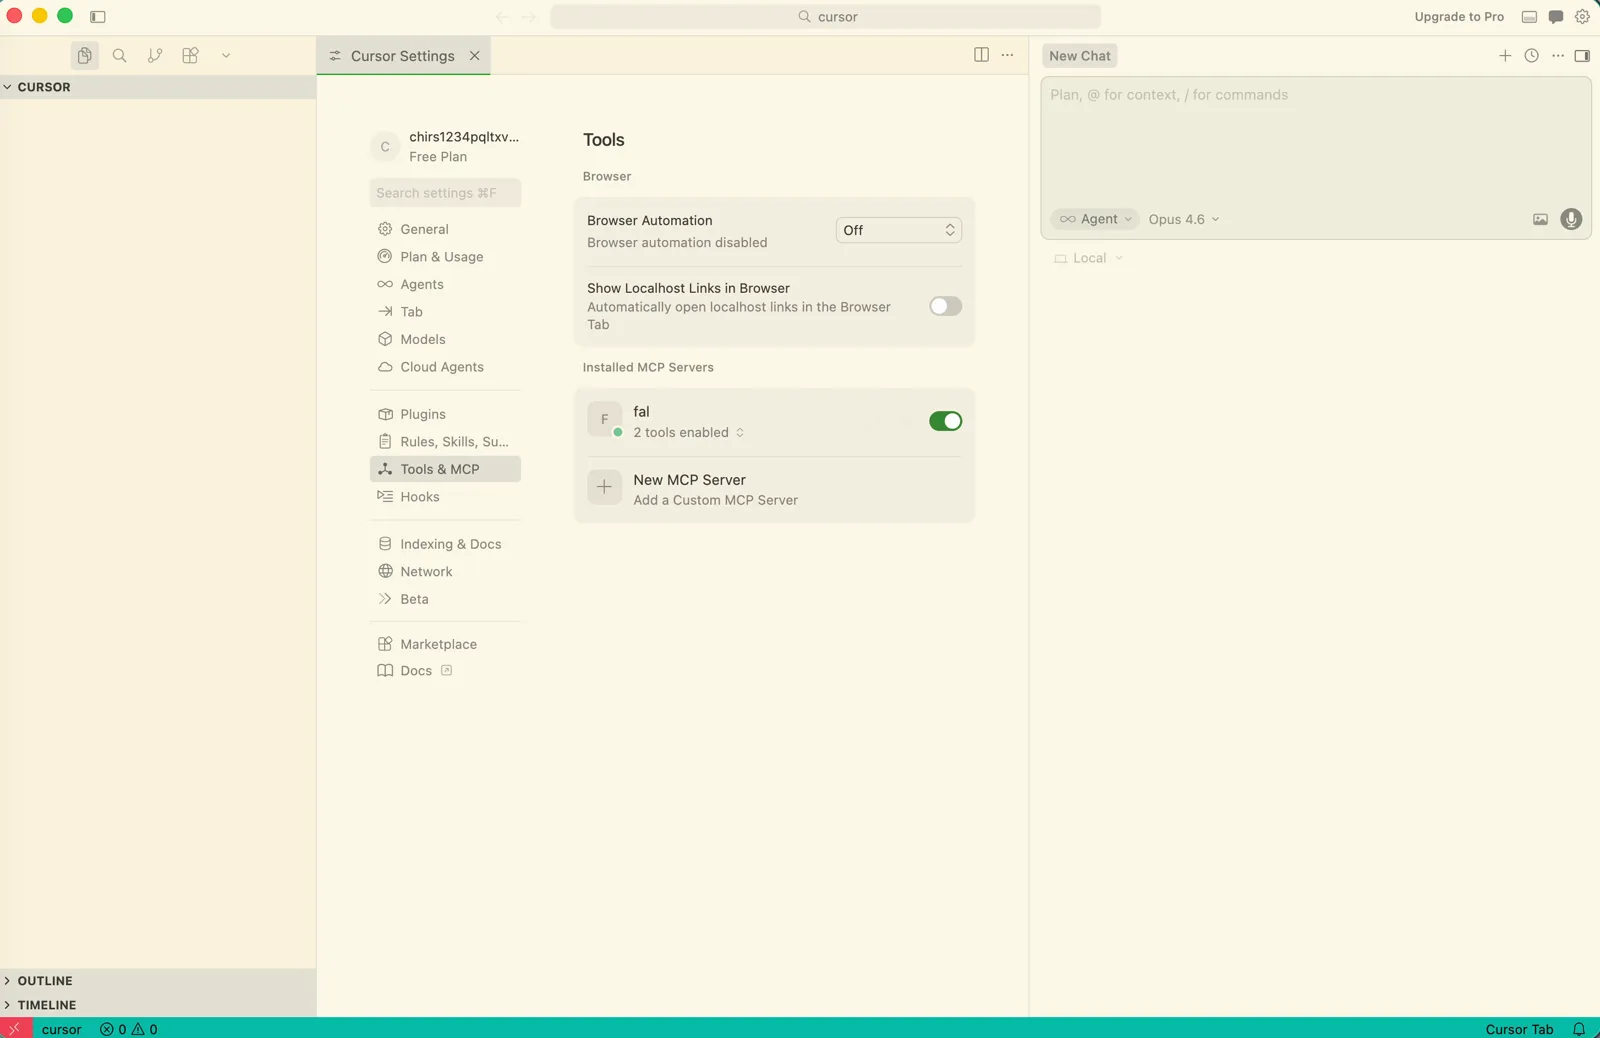
Task: Click user account avatar C
Action: coord(385,147)
